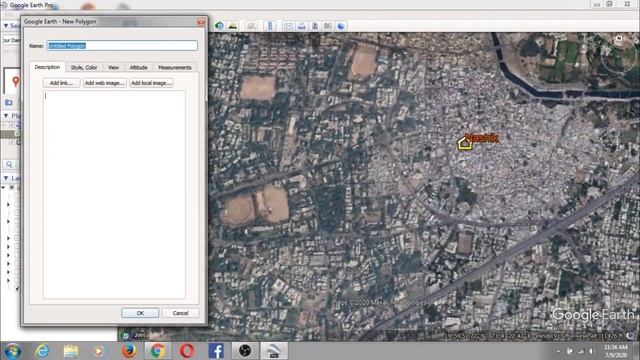Click the 2001 historical imagery indicator

click(140, 335)
